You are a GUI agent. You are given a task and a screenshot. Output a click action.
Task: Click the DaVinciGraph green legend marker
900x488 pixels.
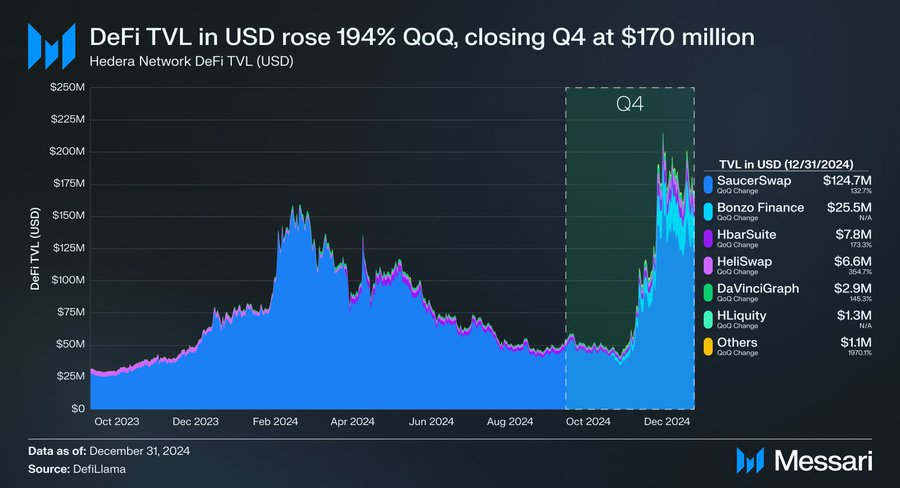coord(708,292)
